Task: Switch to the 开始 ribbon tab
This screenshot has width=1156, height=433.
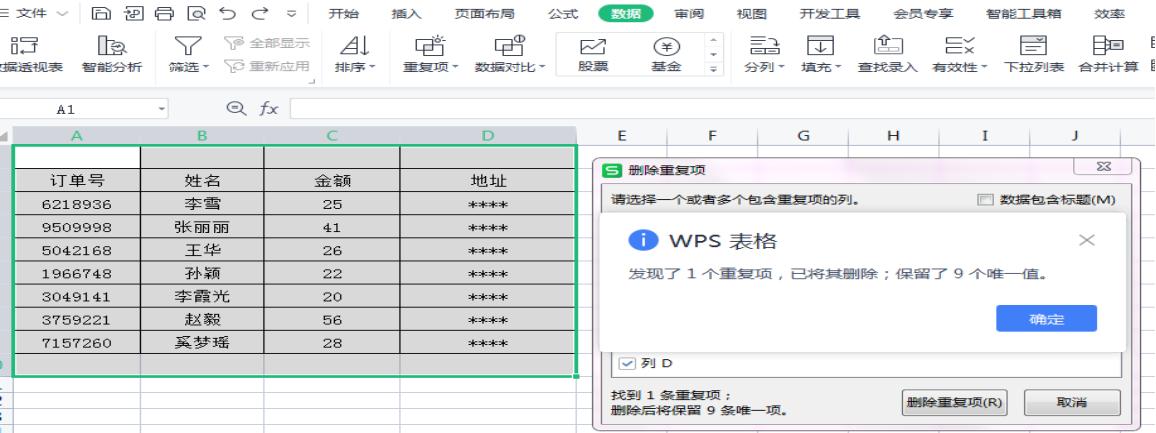Action: 344,13
